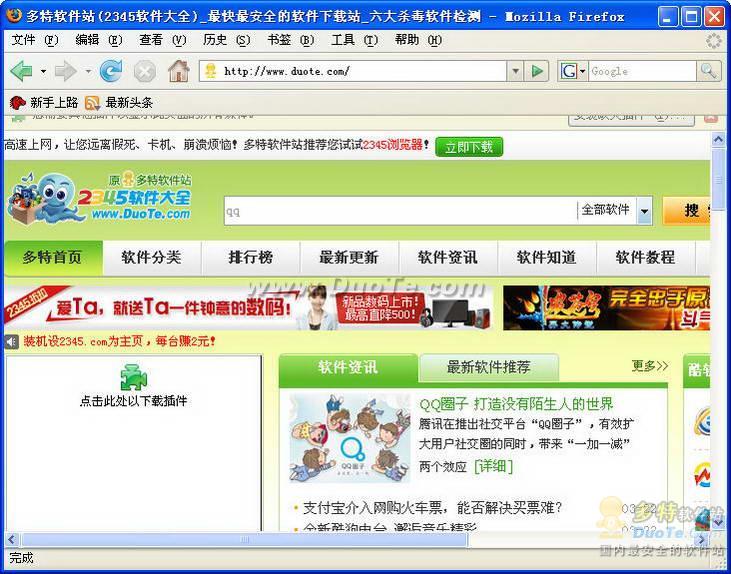Go to the home page icon
Screen dimensions: 731x574
[x=179, y=71]
